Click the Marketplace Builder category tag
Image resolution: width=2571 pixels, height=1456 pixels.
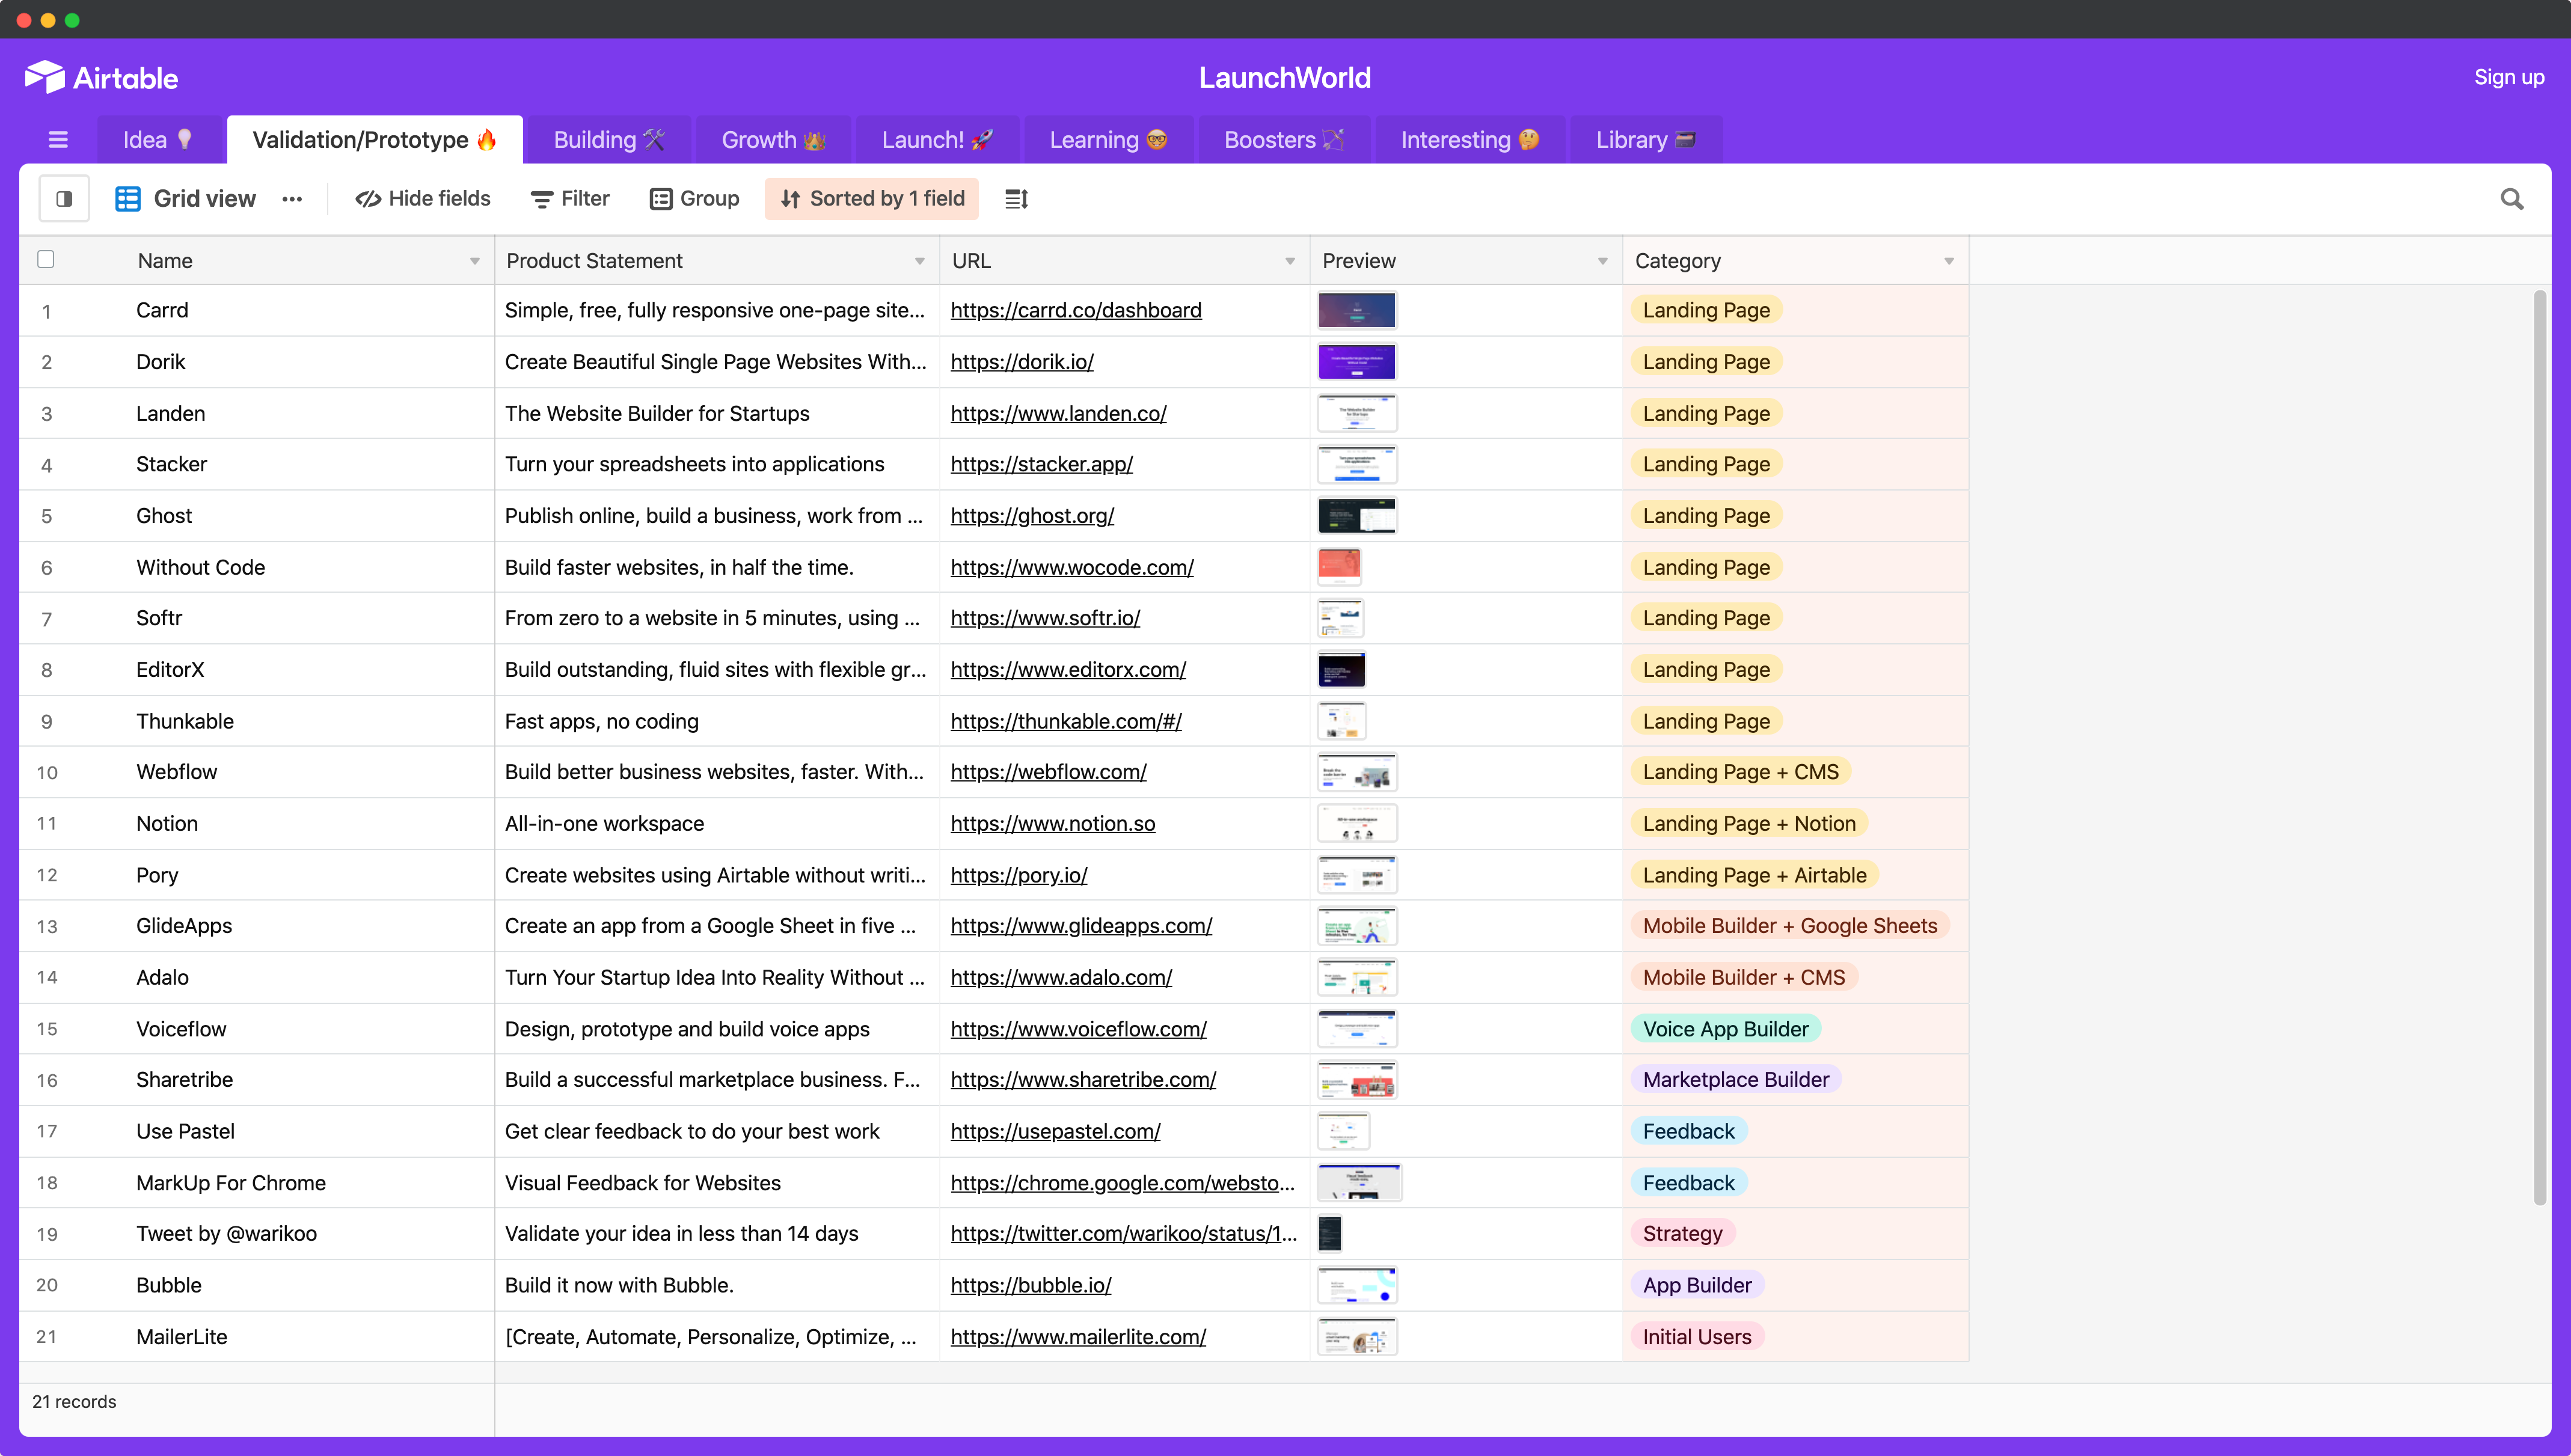pos(1736,1080)
